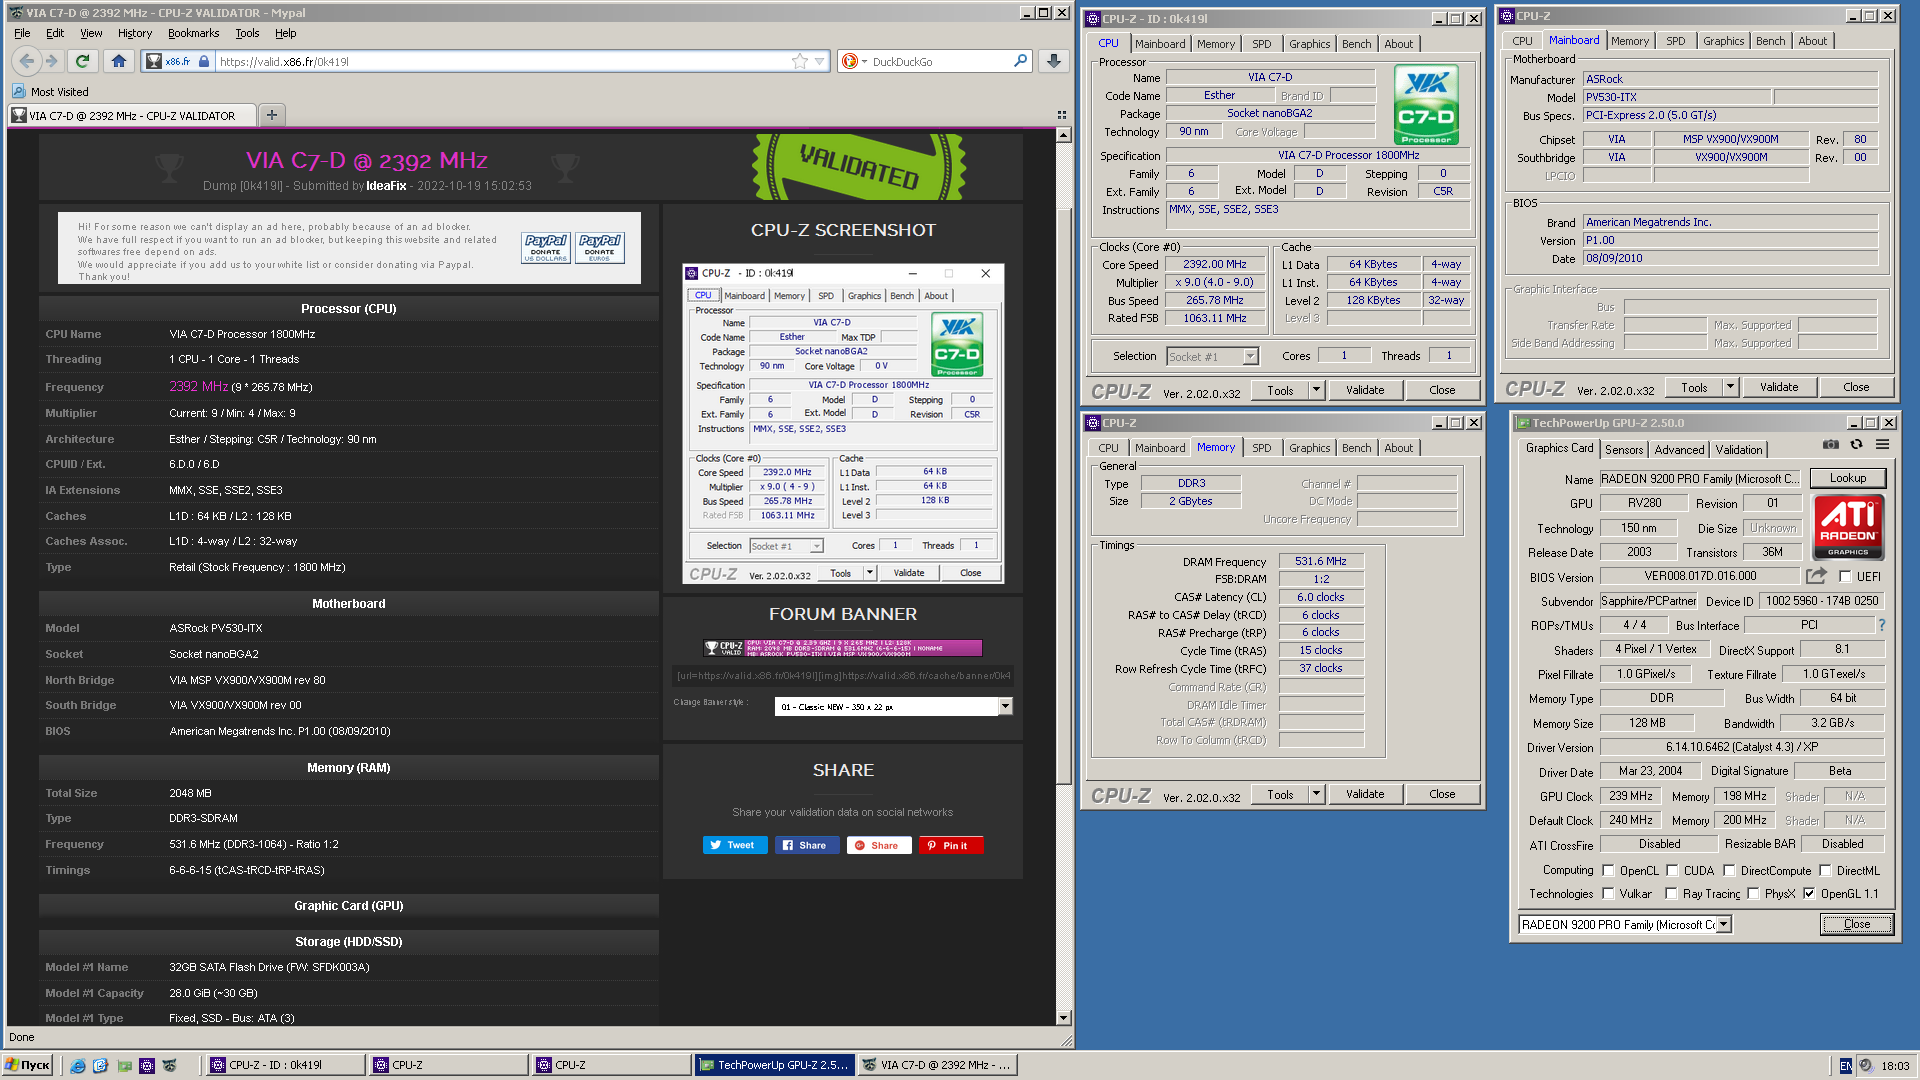Image resolution: width=1920 pixels, height=1080 pixels.
Task: Click the ATI Radeon logo in GPU-Z
Action: (1848, 527)
